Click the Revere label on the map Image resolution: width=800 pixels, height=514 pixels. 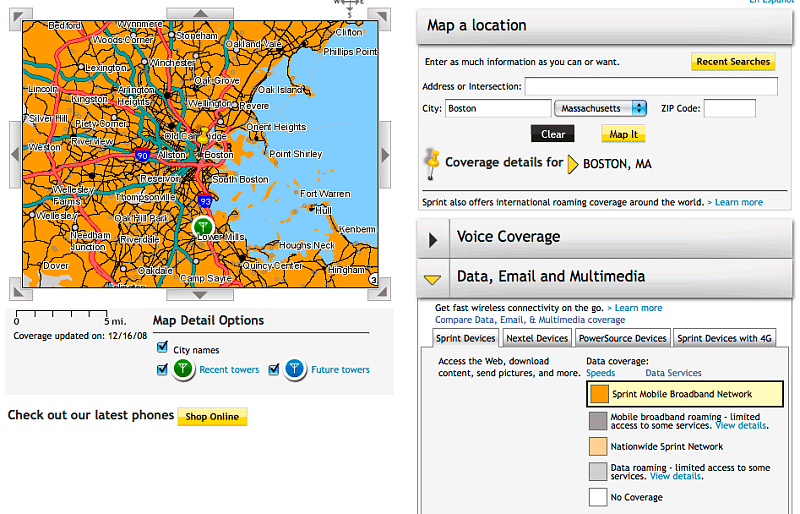[x=254, y=106]
